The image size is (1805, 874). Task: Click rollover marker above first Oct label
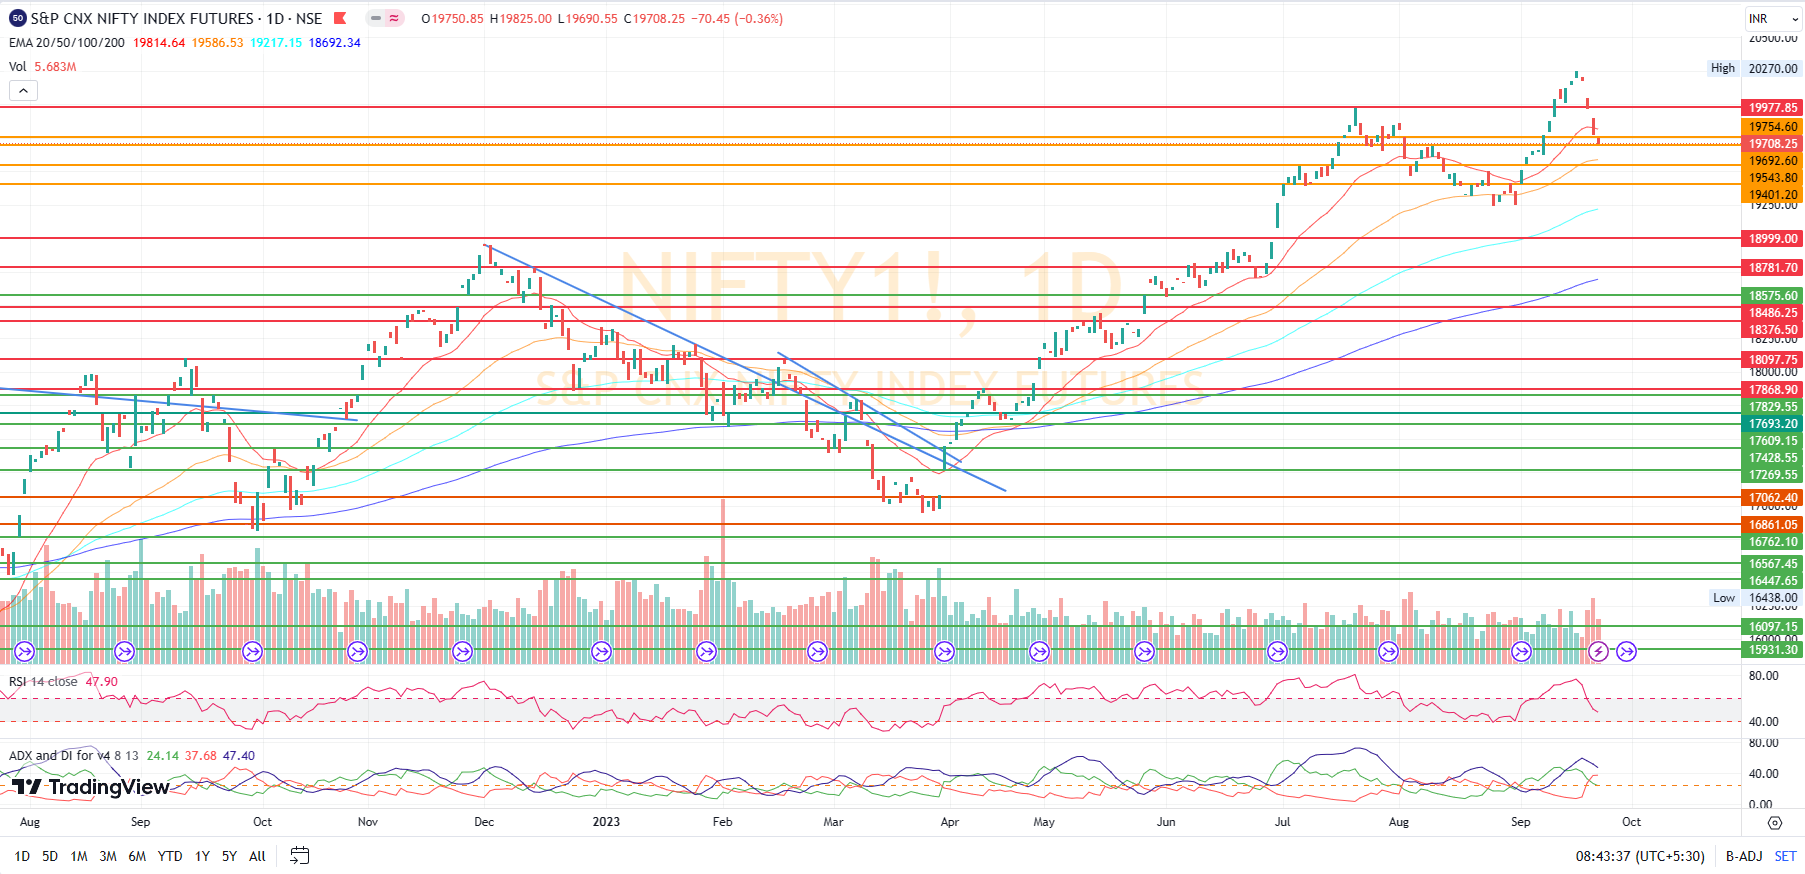(252, 652)
